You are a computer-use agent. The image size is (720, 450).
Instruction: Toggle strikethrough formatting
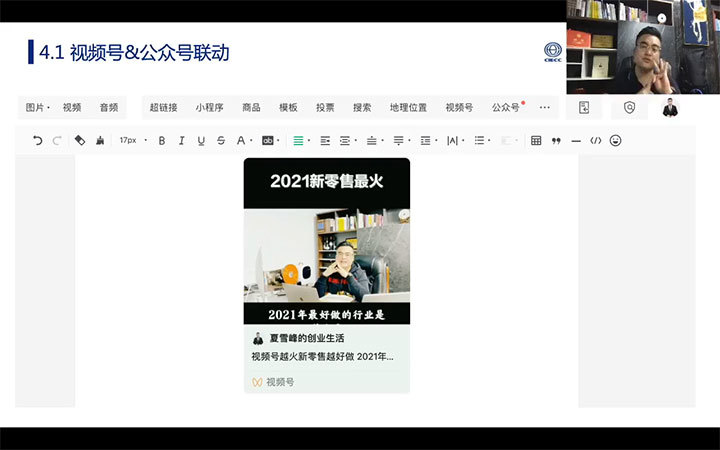pos(221,141)
